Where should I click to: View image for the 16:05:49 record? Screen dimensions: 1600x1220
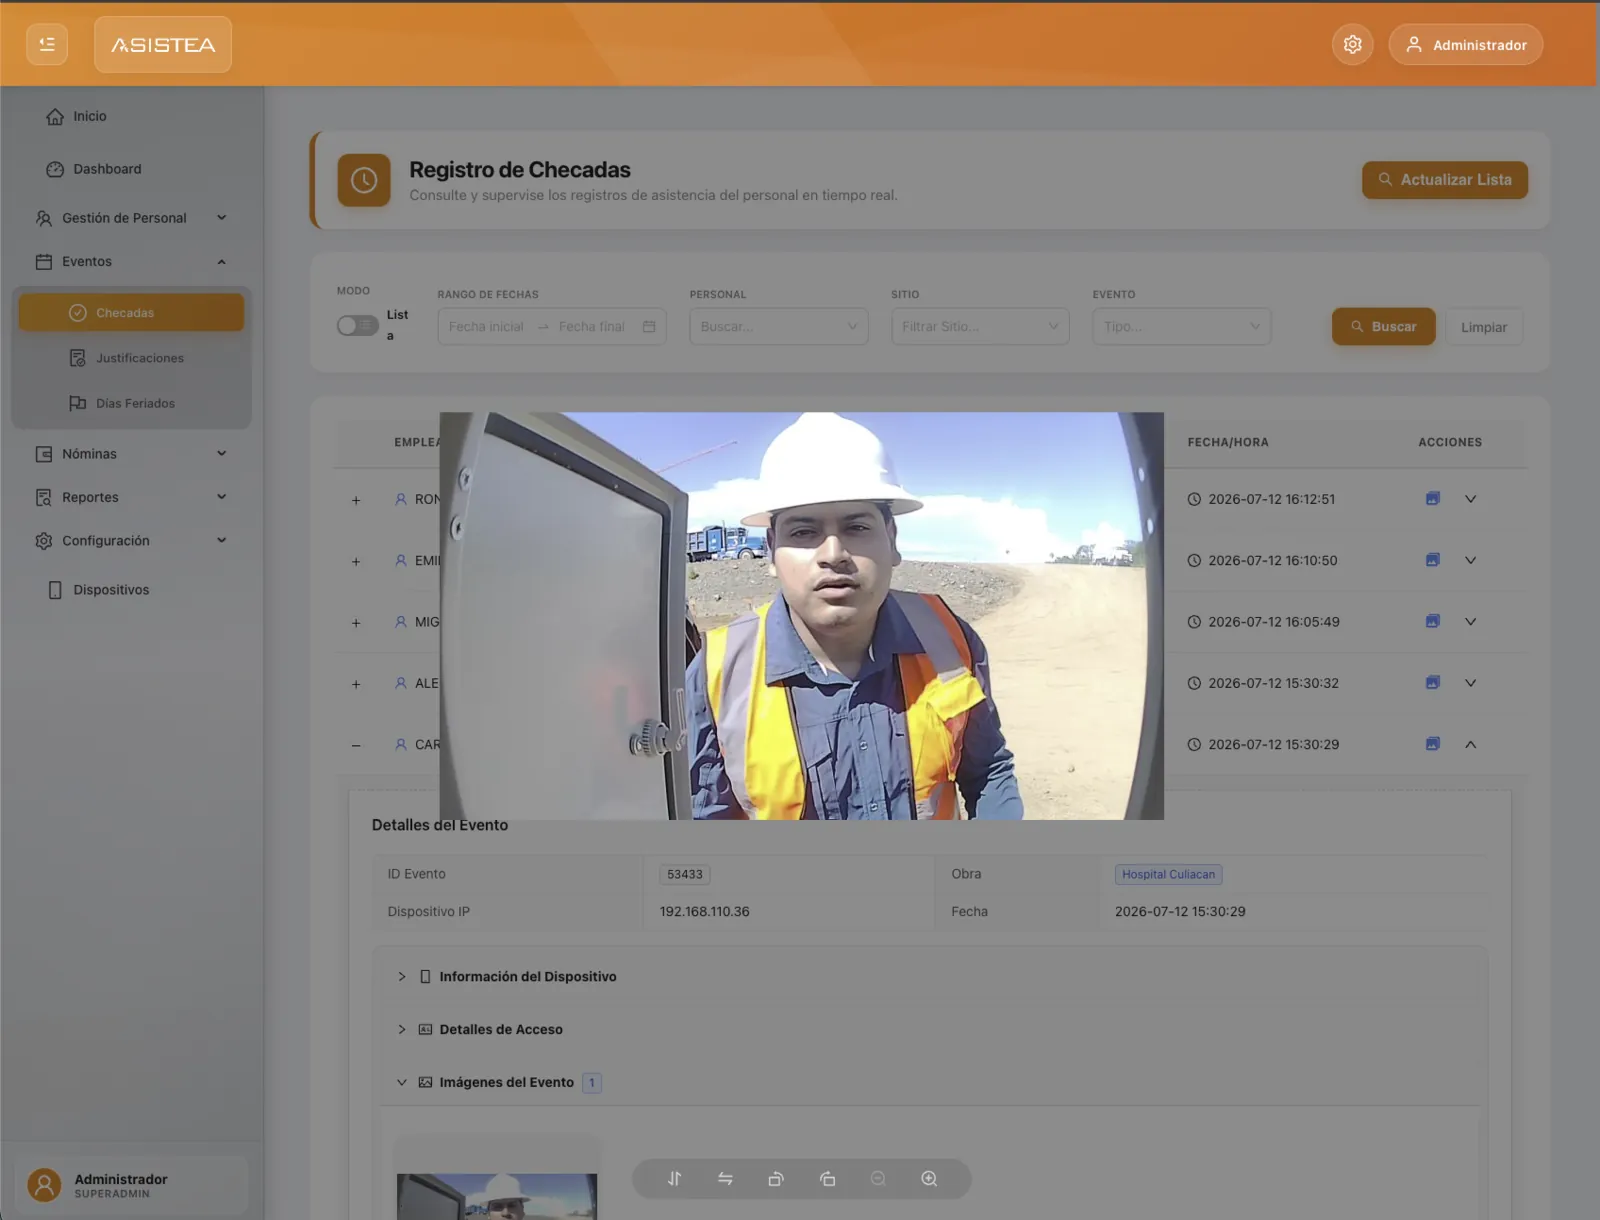(1432, 621)
